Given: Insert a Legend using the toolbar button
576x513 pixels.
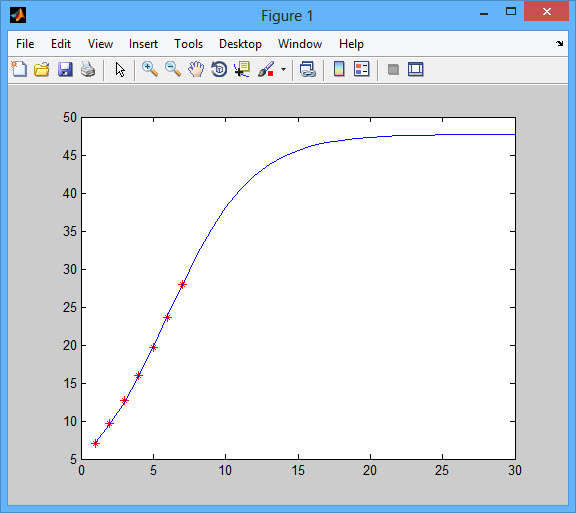Looking at the screenshot, I should [361, 69].
